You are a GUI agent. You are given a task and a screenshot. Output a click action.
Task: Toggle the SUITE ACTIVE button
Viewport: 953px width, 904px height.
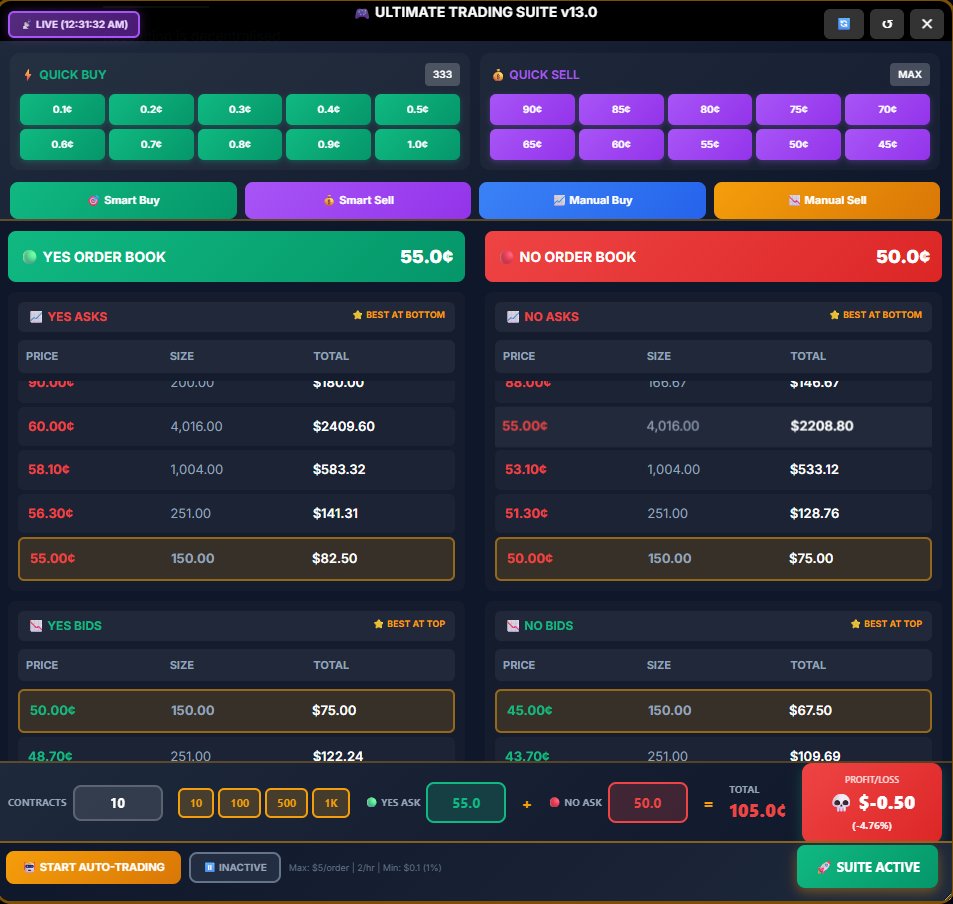pyautogui.click(x=867, y=868)
